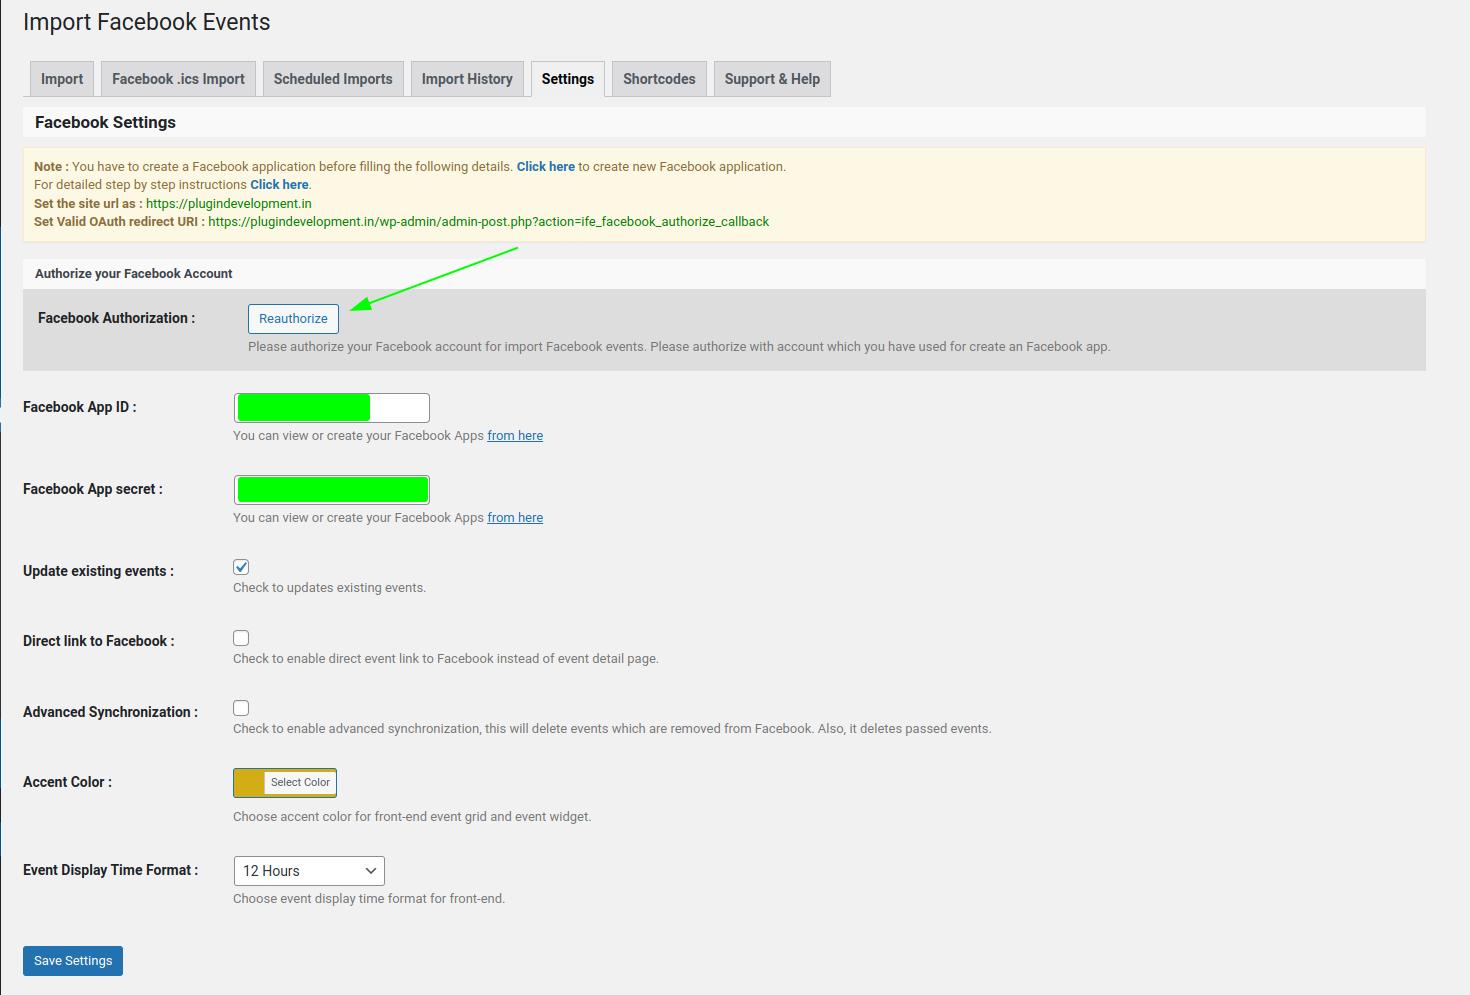The image size is (1470, 995).
Task: Enable Advanced Synchronization checkbox
Action: 241,708
